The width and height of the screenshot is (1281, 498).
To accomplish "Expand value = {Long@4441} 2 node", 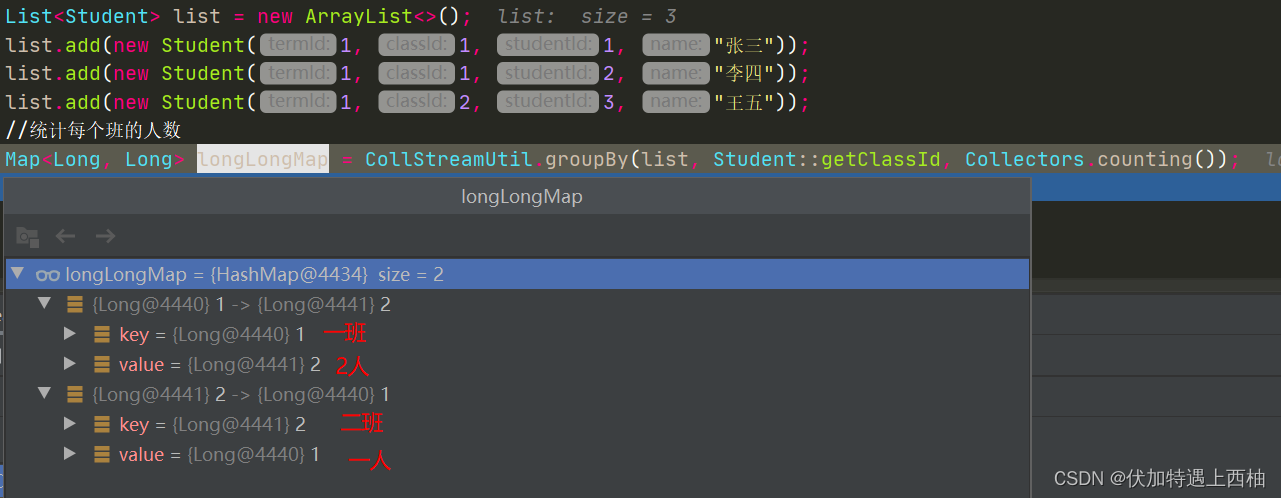I will click(x=69, y=364).
